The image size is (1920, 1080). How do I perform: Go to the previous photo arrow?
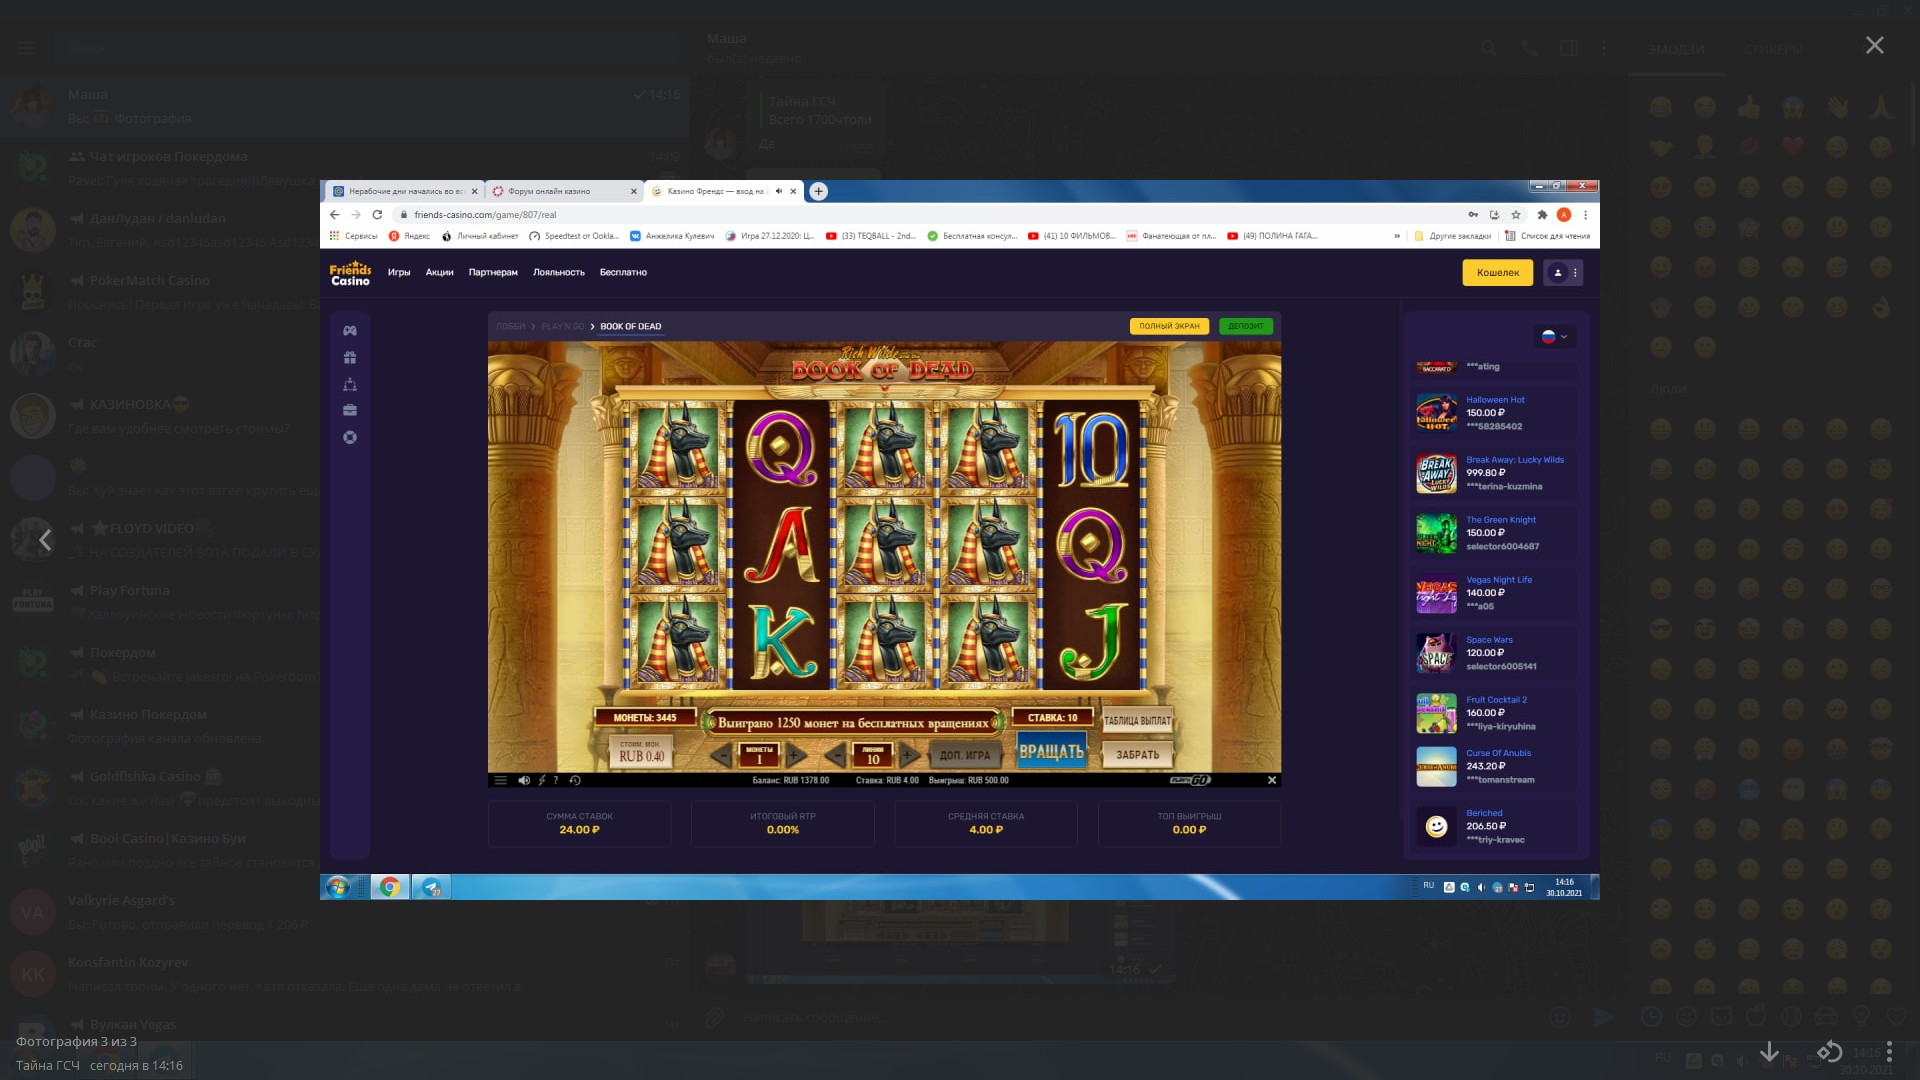[x=45, y=540]
